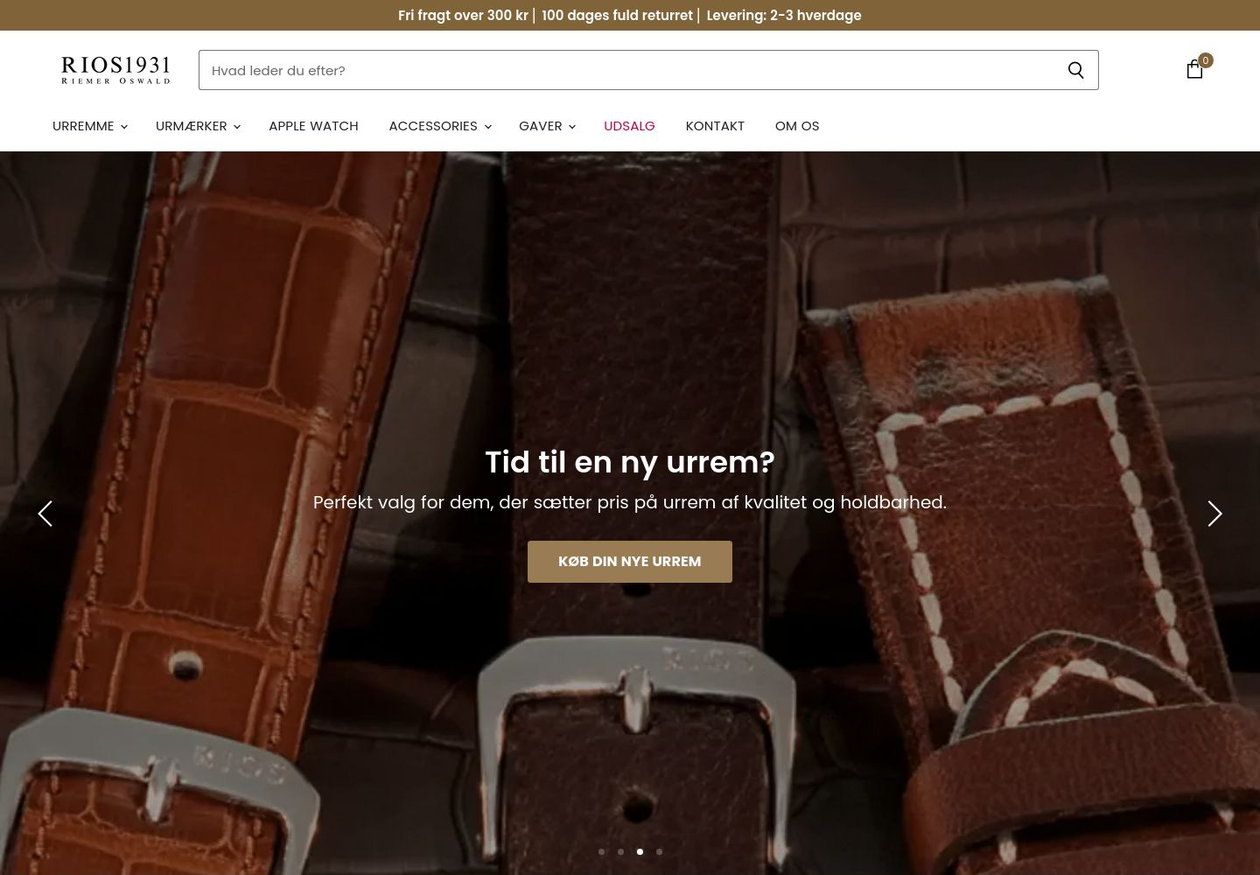The height and width of the screenshot is (875, 1260).
Task: Open the shopping bag cart
Action: tap(1194, 69)
